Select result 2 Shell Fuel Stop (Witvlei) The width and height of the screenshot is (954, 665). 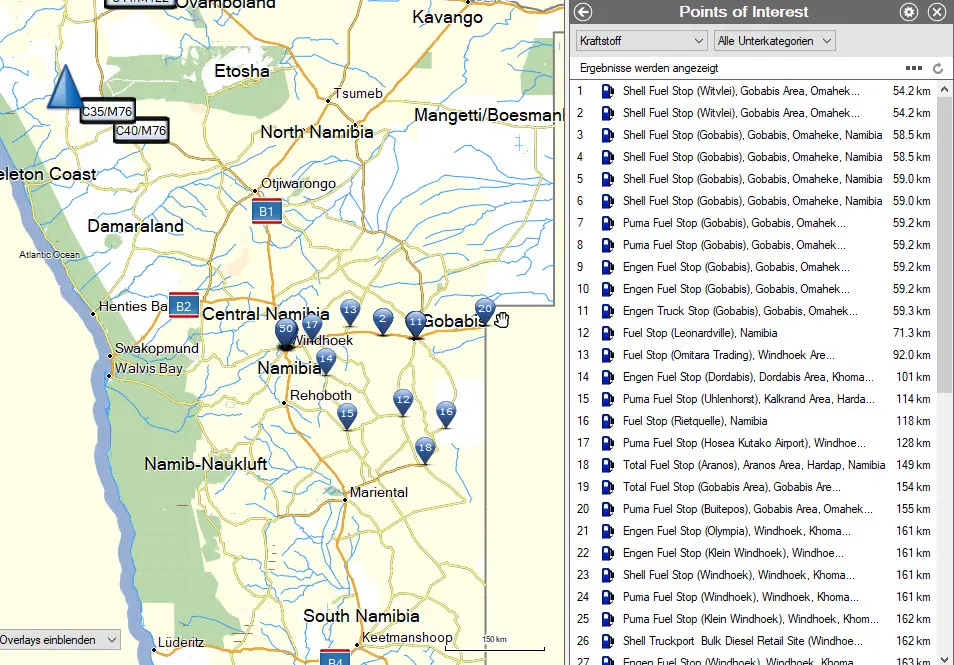[754, 113]
